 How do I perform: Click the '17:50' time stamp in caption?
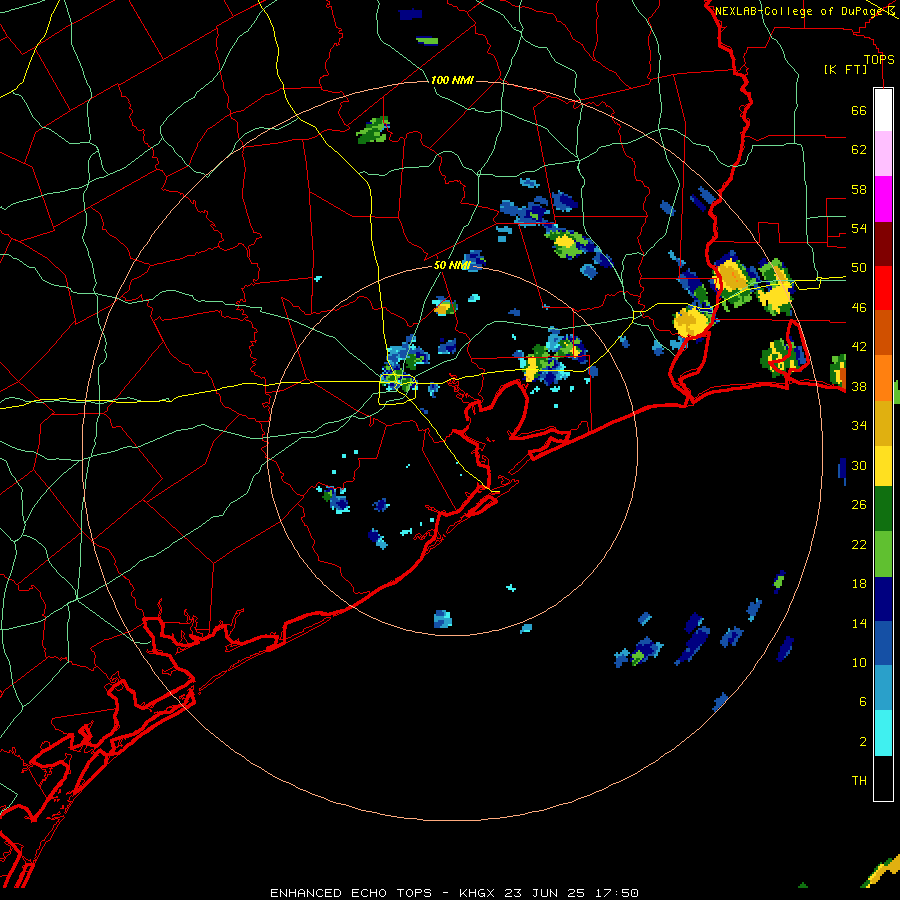617,893
